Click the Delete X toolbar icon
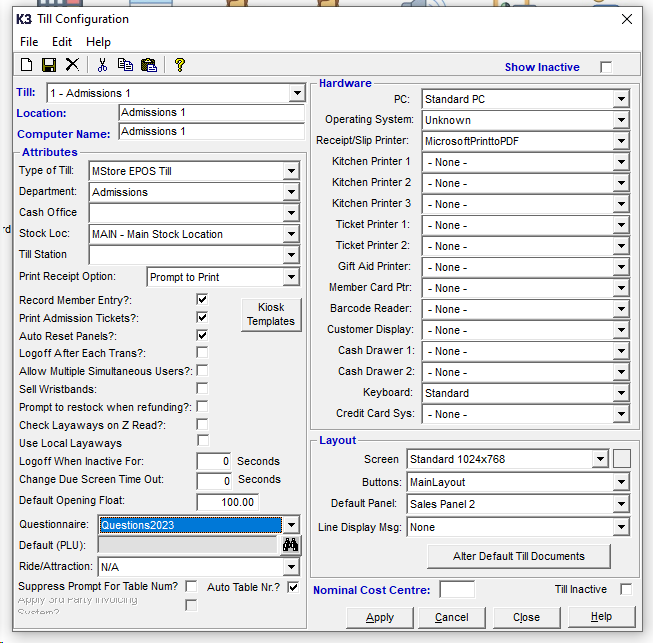The image size is (653, 643). [x=72, y=64]
